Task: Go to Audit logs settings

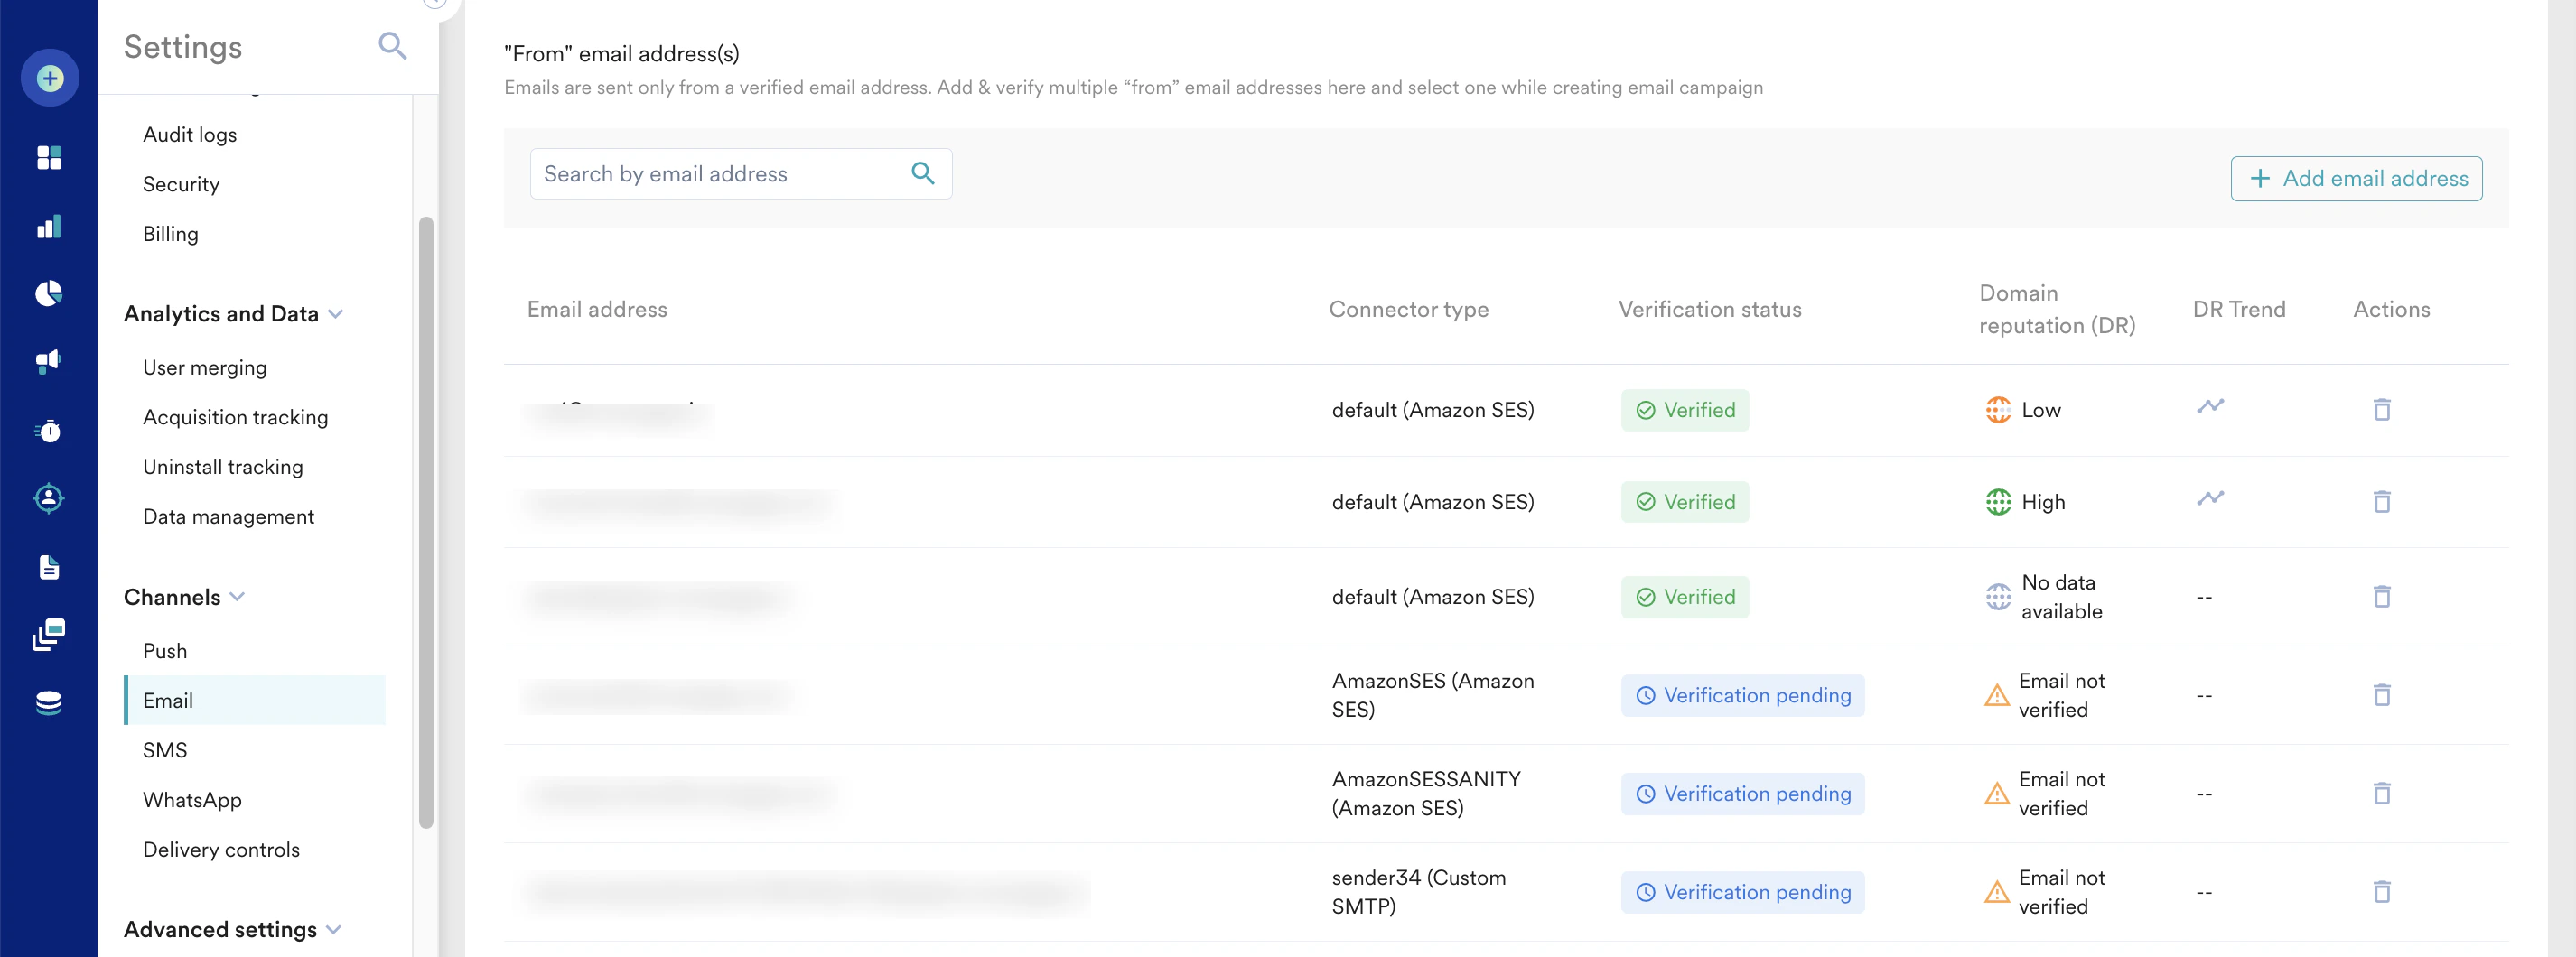Action: click(x=190, y=135)
